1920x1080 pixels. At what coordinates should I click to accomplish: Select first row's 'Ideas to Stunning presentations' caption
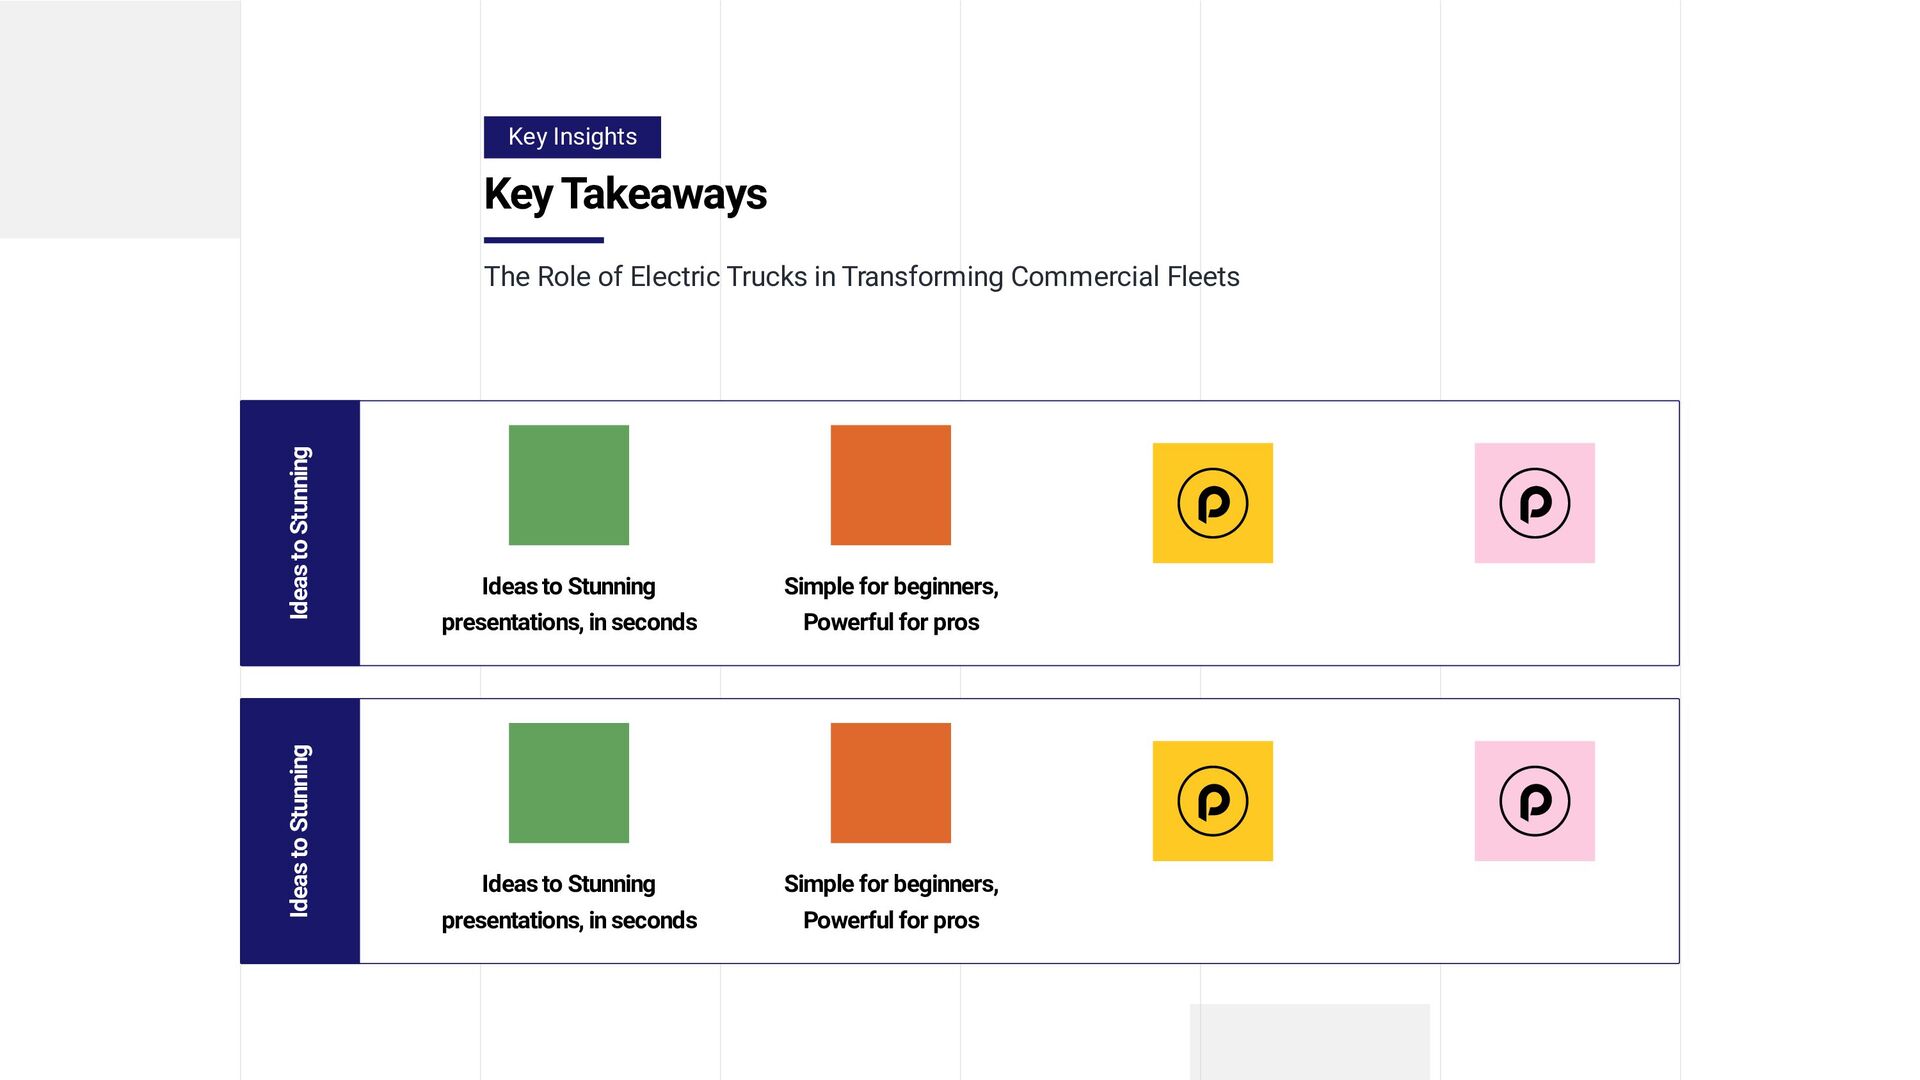[x=568, y=604]
